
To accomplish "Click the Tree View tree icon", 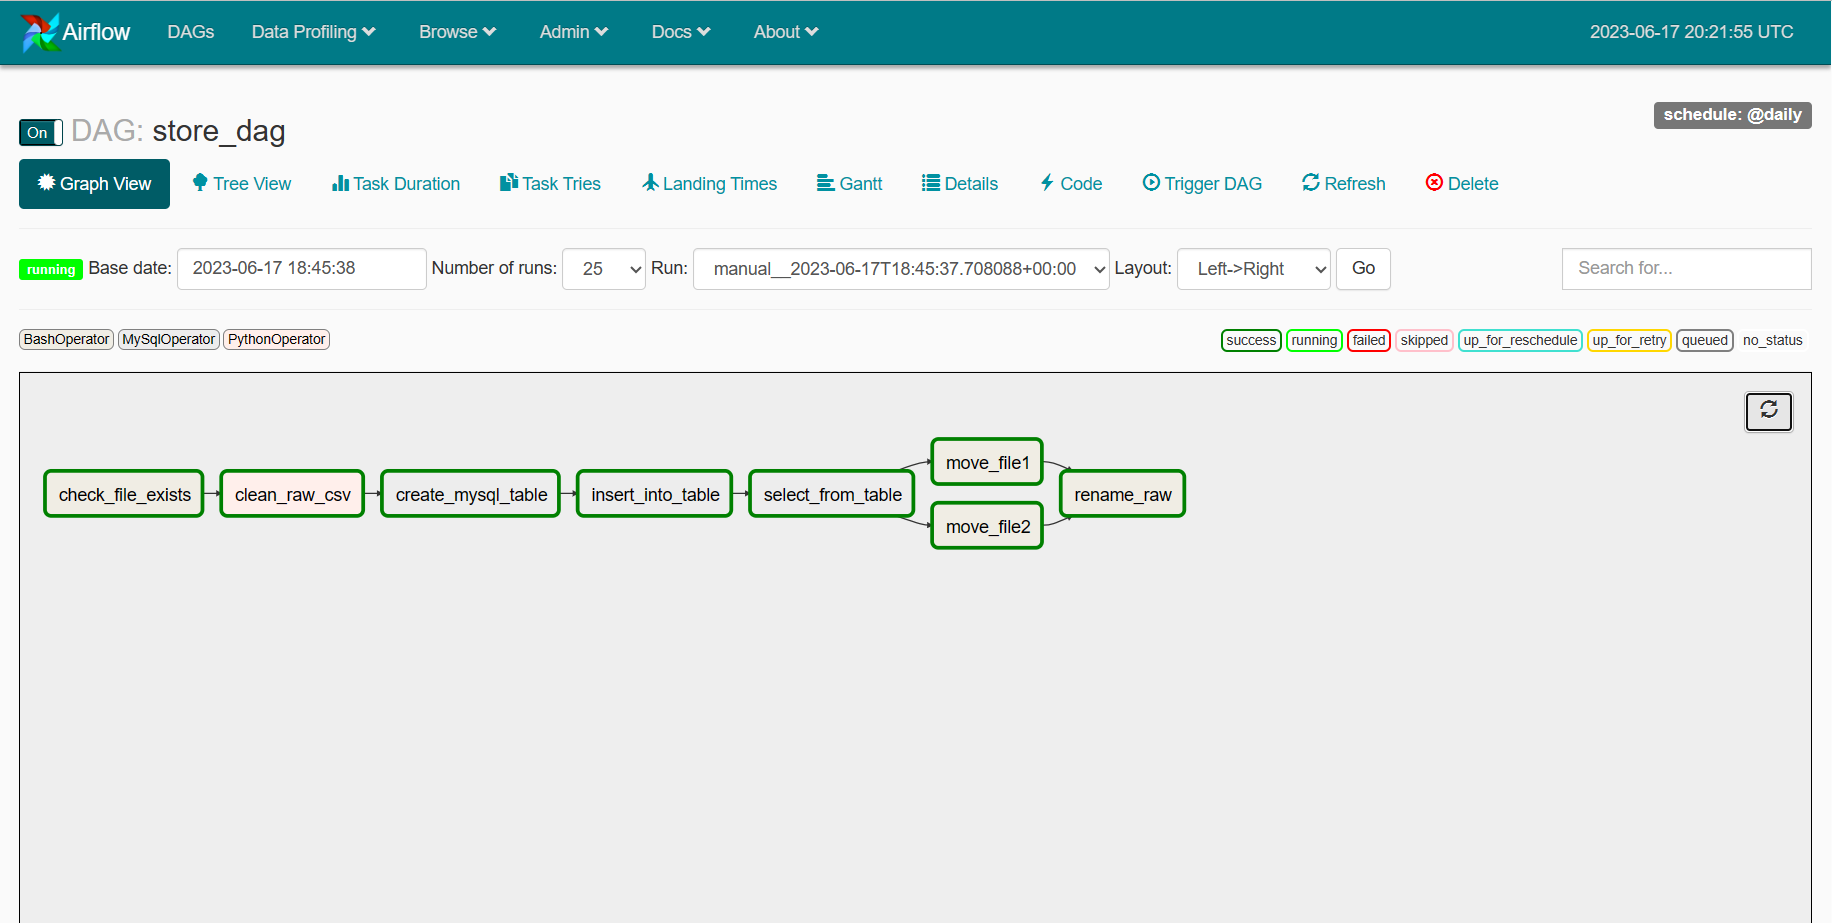I will tap(200, 183).
